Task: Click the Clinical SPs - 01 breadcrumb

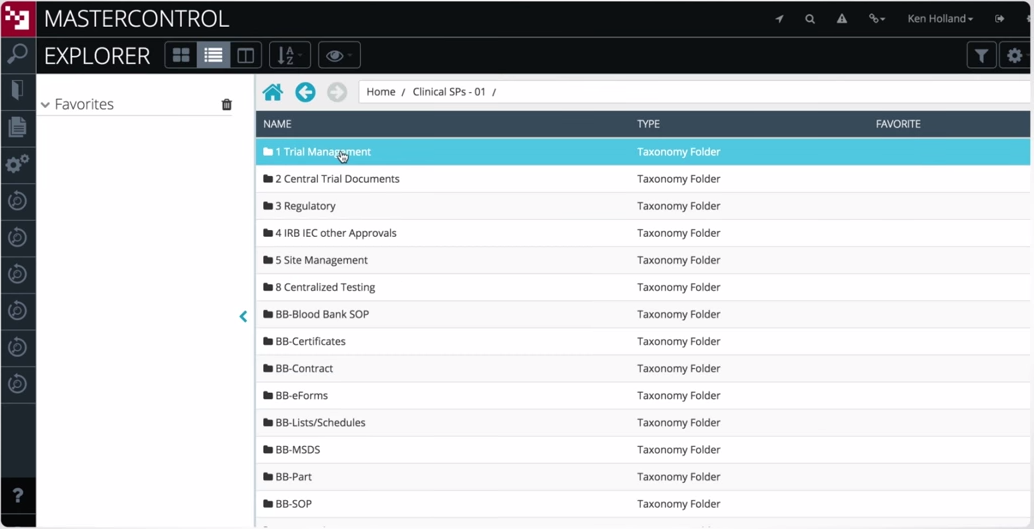Action: (449, 92)
